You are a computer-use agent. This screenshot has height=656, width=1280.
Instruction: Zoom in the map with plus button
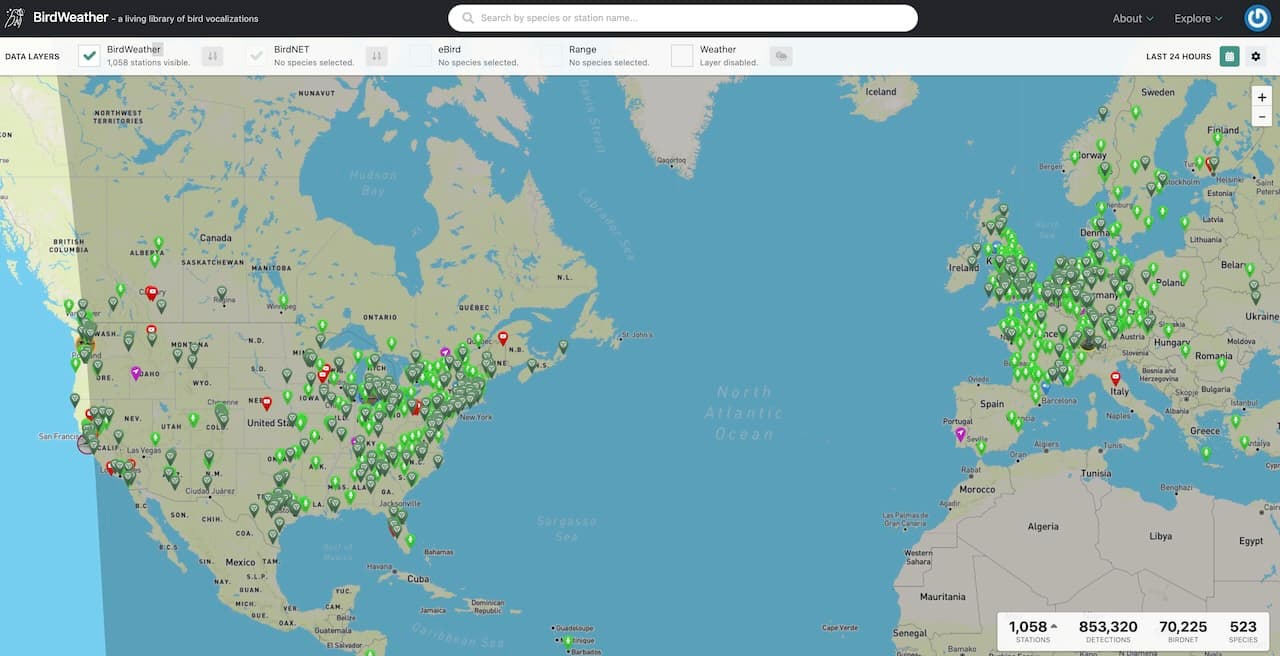[1262, 97]
